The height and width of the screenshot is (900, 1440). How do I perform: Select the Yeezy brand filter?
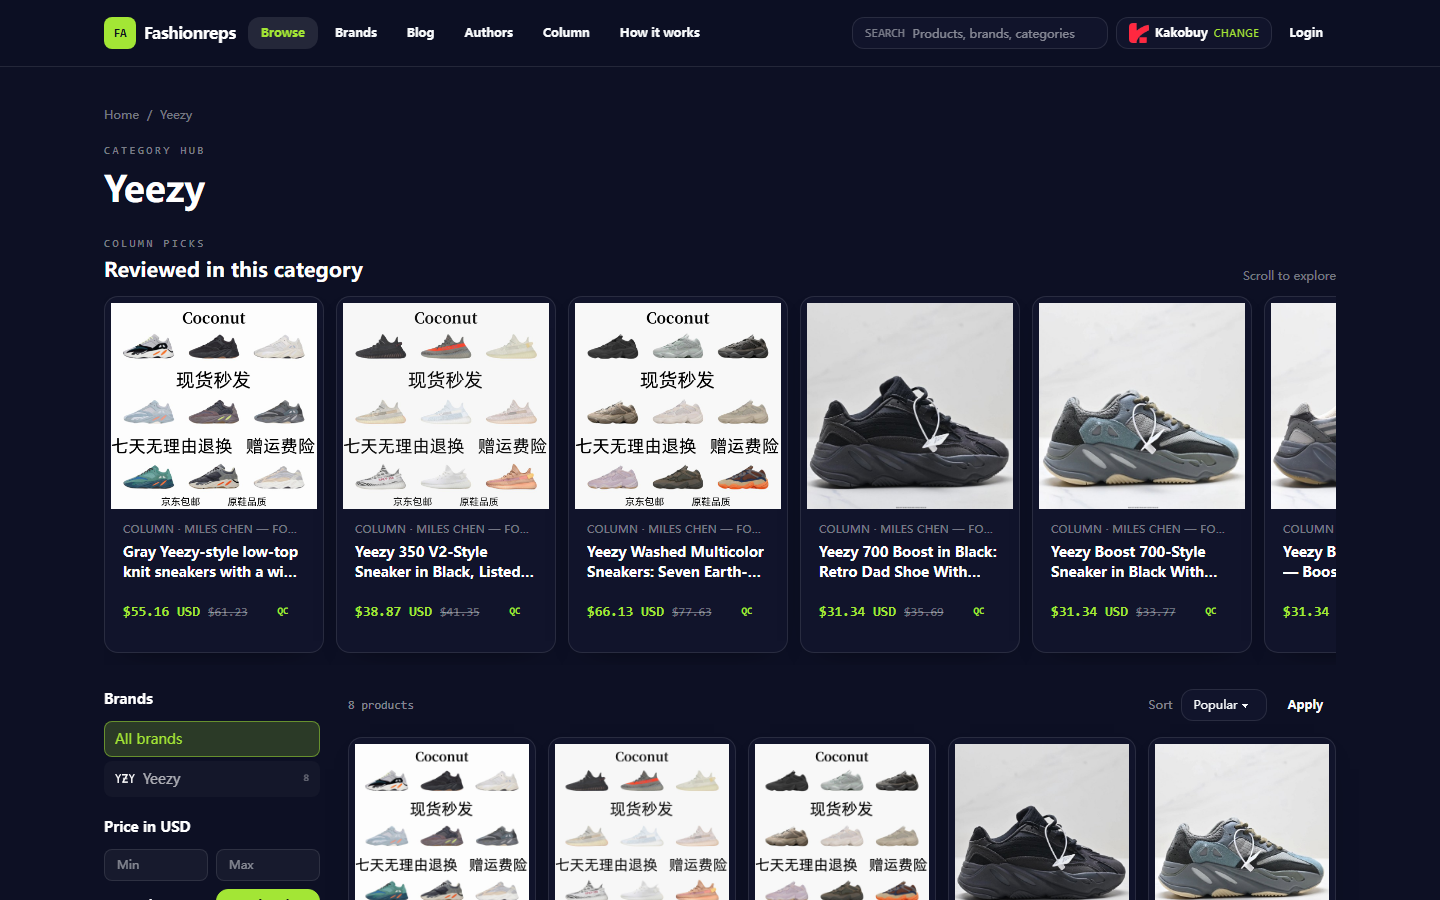coord(212,779)
